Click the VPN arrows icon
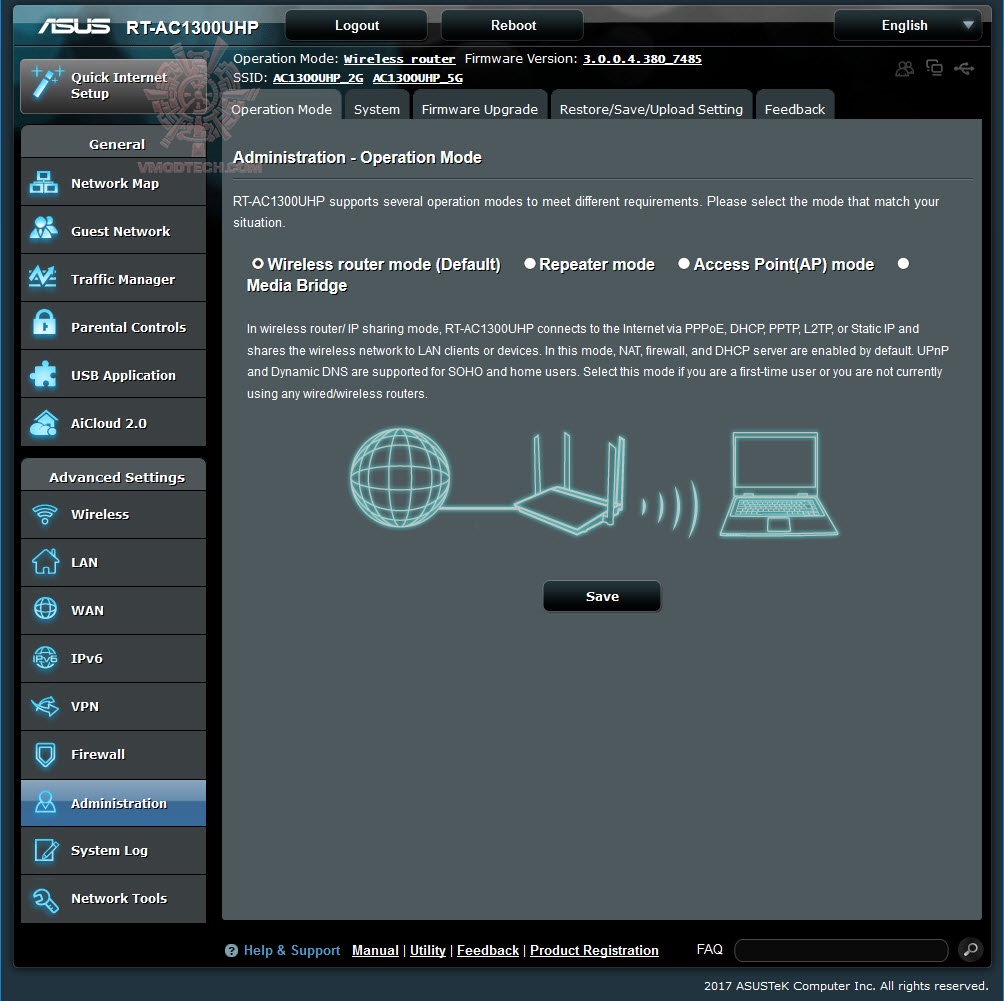The image size is (1004, 1001). (45, 706)
